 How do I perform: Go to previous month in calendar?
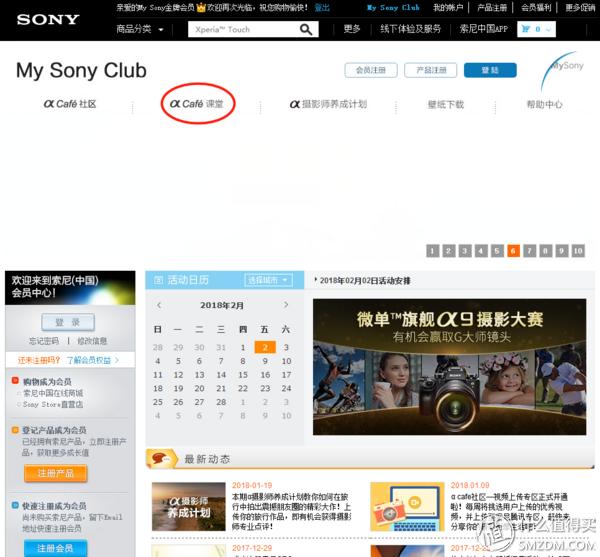159,305
